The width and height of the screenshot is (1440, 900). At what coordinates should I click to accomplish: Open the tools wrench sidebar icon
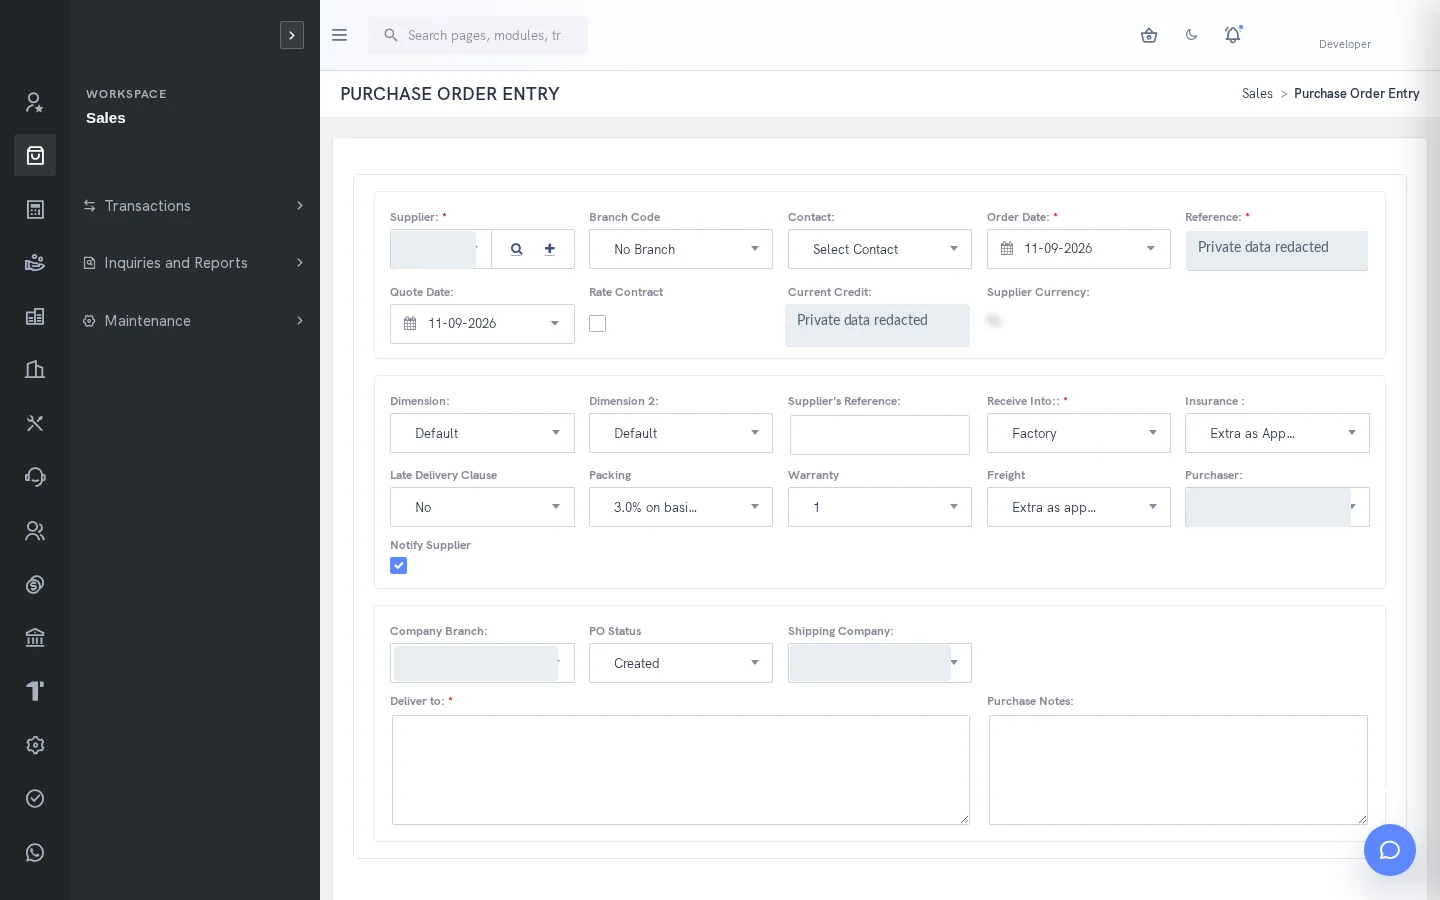click(35, 423)
